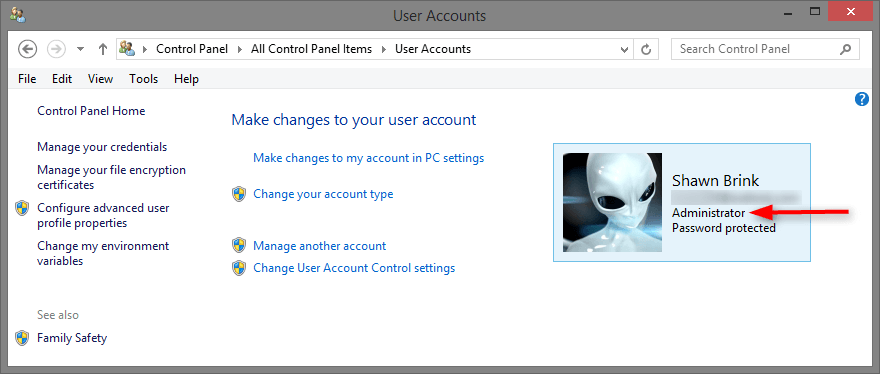Maximize the User Accounts window
Screen dimensions: 880x374
[815, 11]
